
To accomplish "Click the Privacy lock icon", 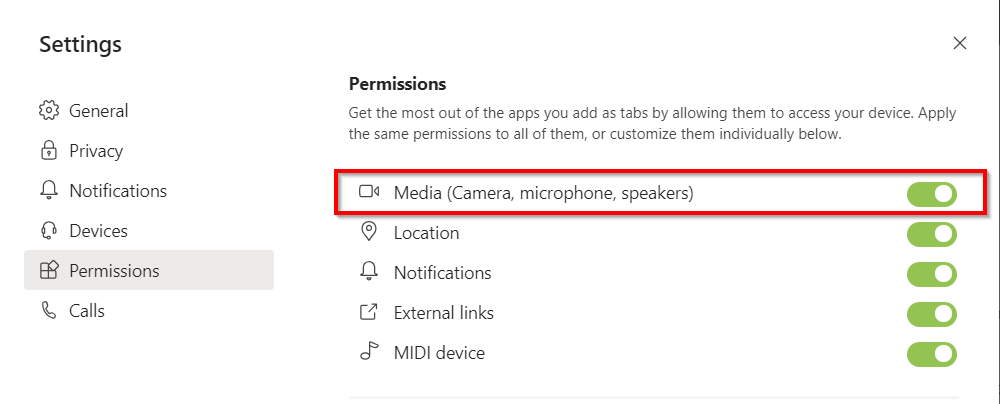I will click(x=48, y=151).
